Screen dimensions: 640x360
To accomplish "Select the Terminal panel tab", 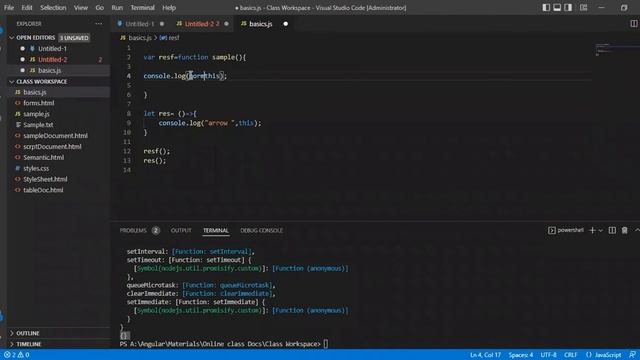I will 216,231.
